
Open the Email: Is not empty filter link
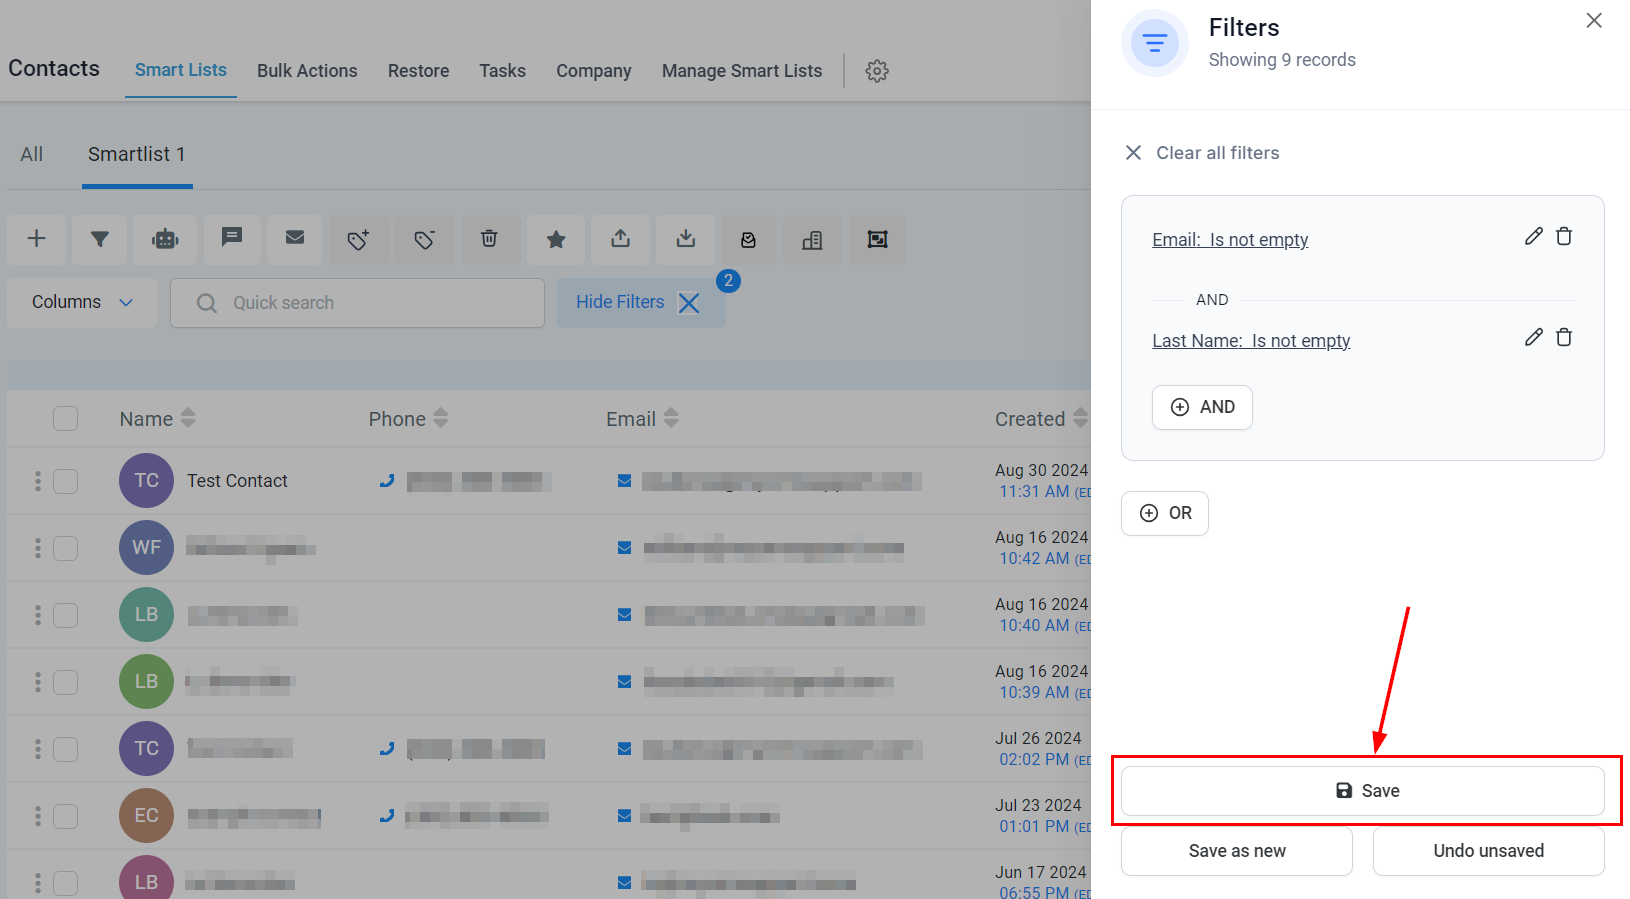1230,240
